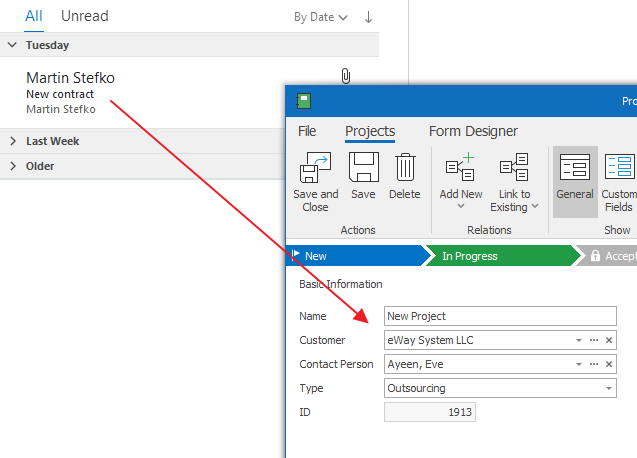This screenshot has width=637, height=458.
Task: Clear the Customer field with the X
Action: (608, 340)
